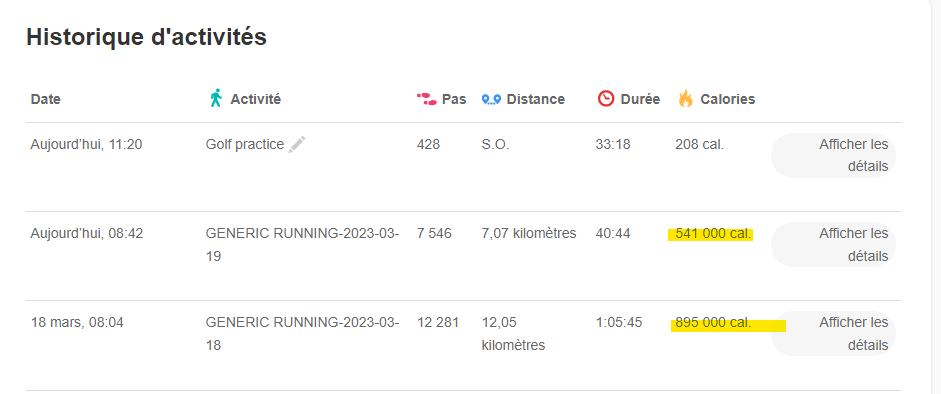Click the red clock Durée icon
This screenshot has height=394, width=941.
[606, 99]
